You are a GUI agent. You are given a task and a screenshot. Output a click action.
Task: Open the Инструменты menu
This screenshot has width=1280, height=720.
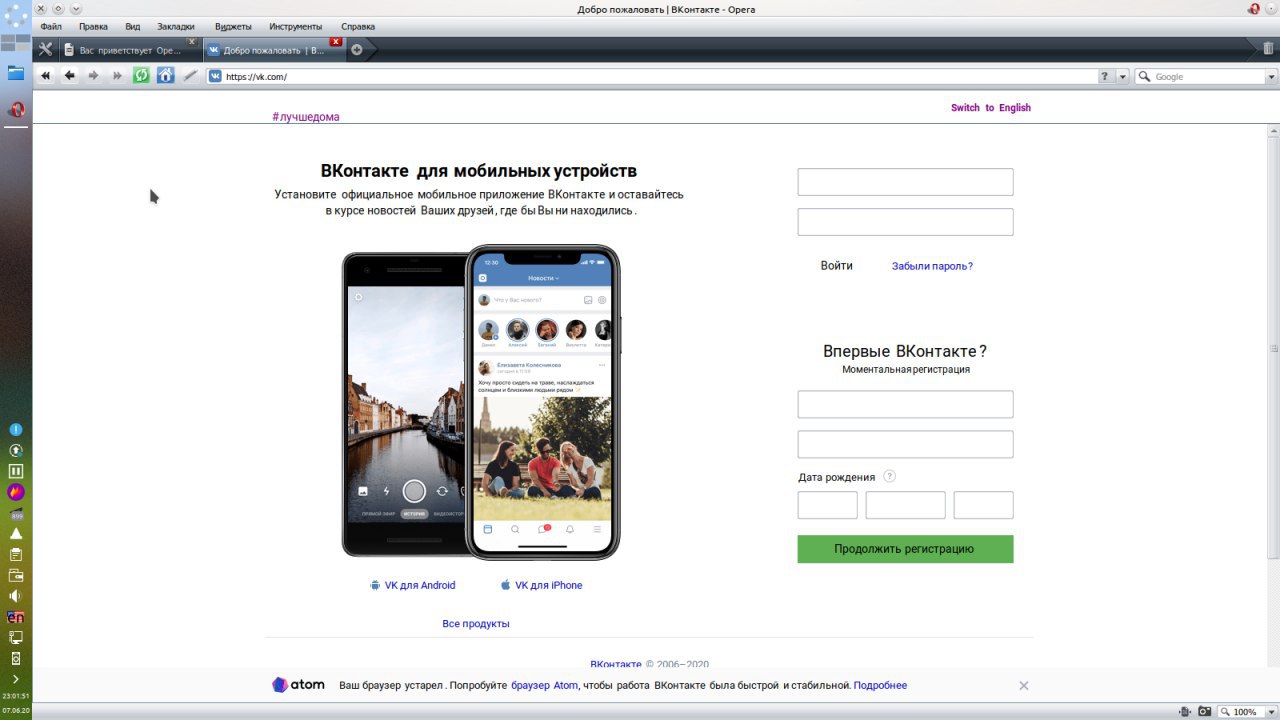296,26
